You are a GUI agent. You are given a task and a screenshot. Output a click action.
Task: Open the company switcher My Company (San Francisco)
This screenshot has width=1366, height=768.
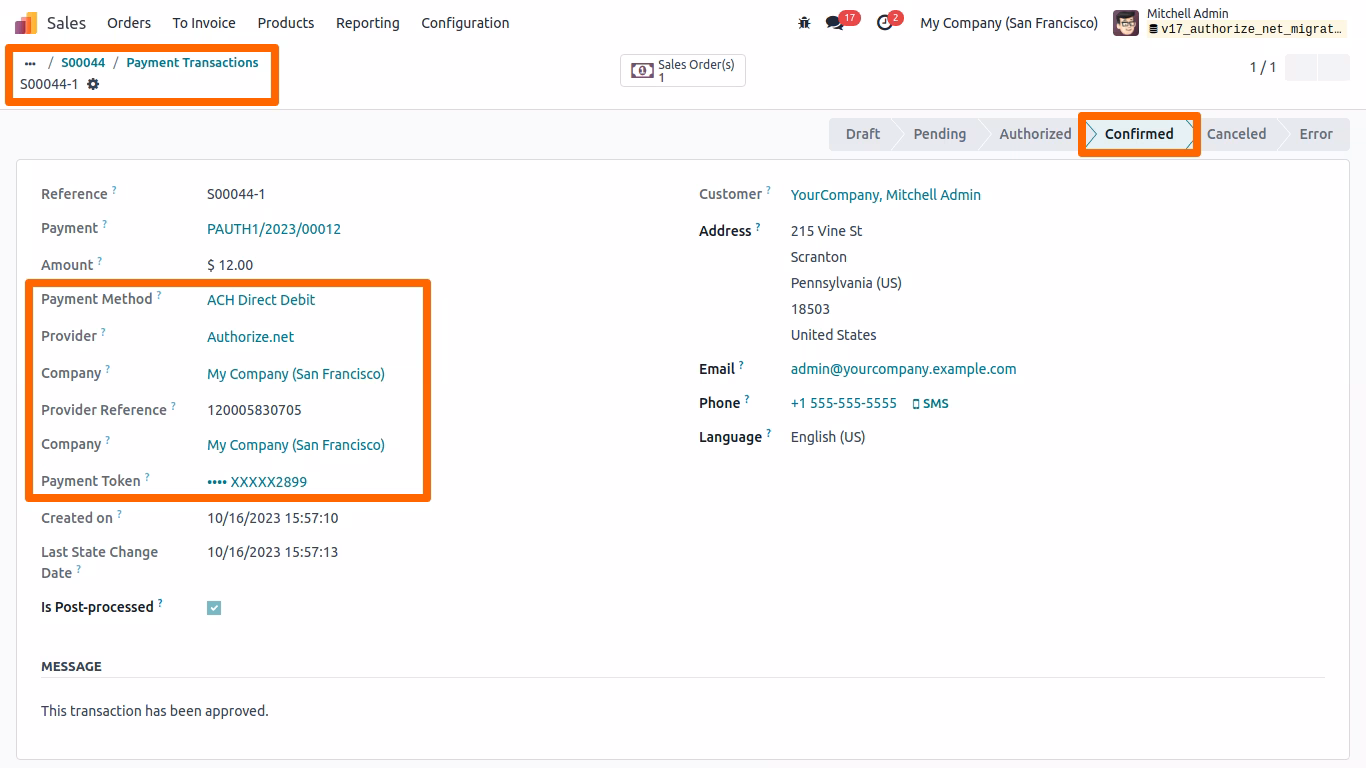pyautogui.click(x=1009, y=23)
